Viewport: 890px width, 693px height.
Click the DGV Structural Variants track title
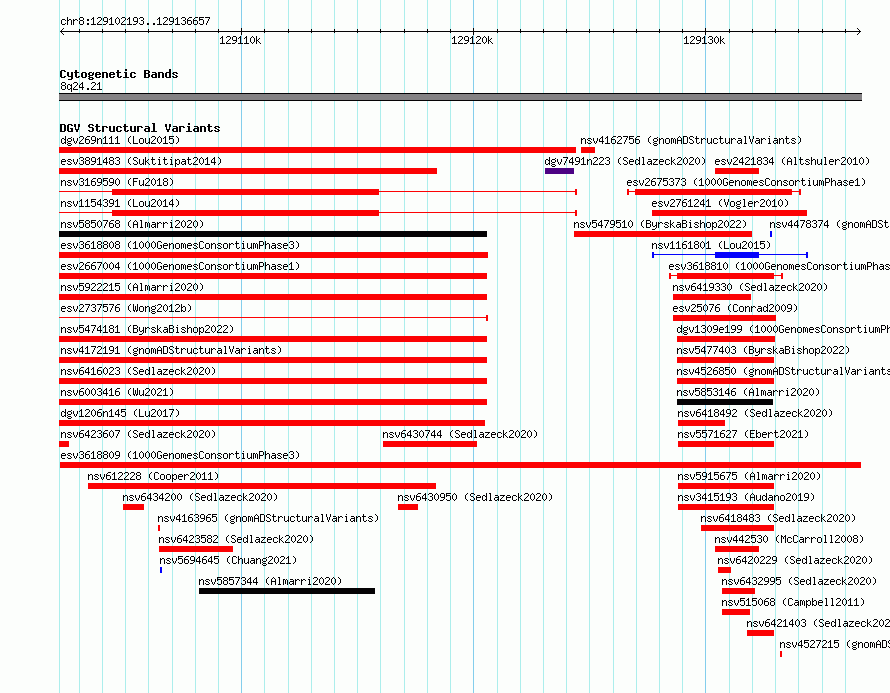(140, 128)
